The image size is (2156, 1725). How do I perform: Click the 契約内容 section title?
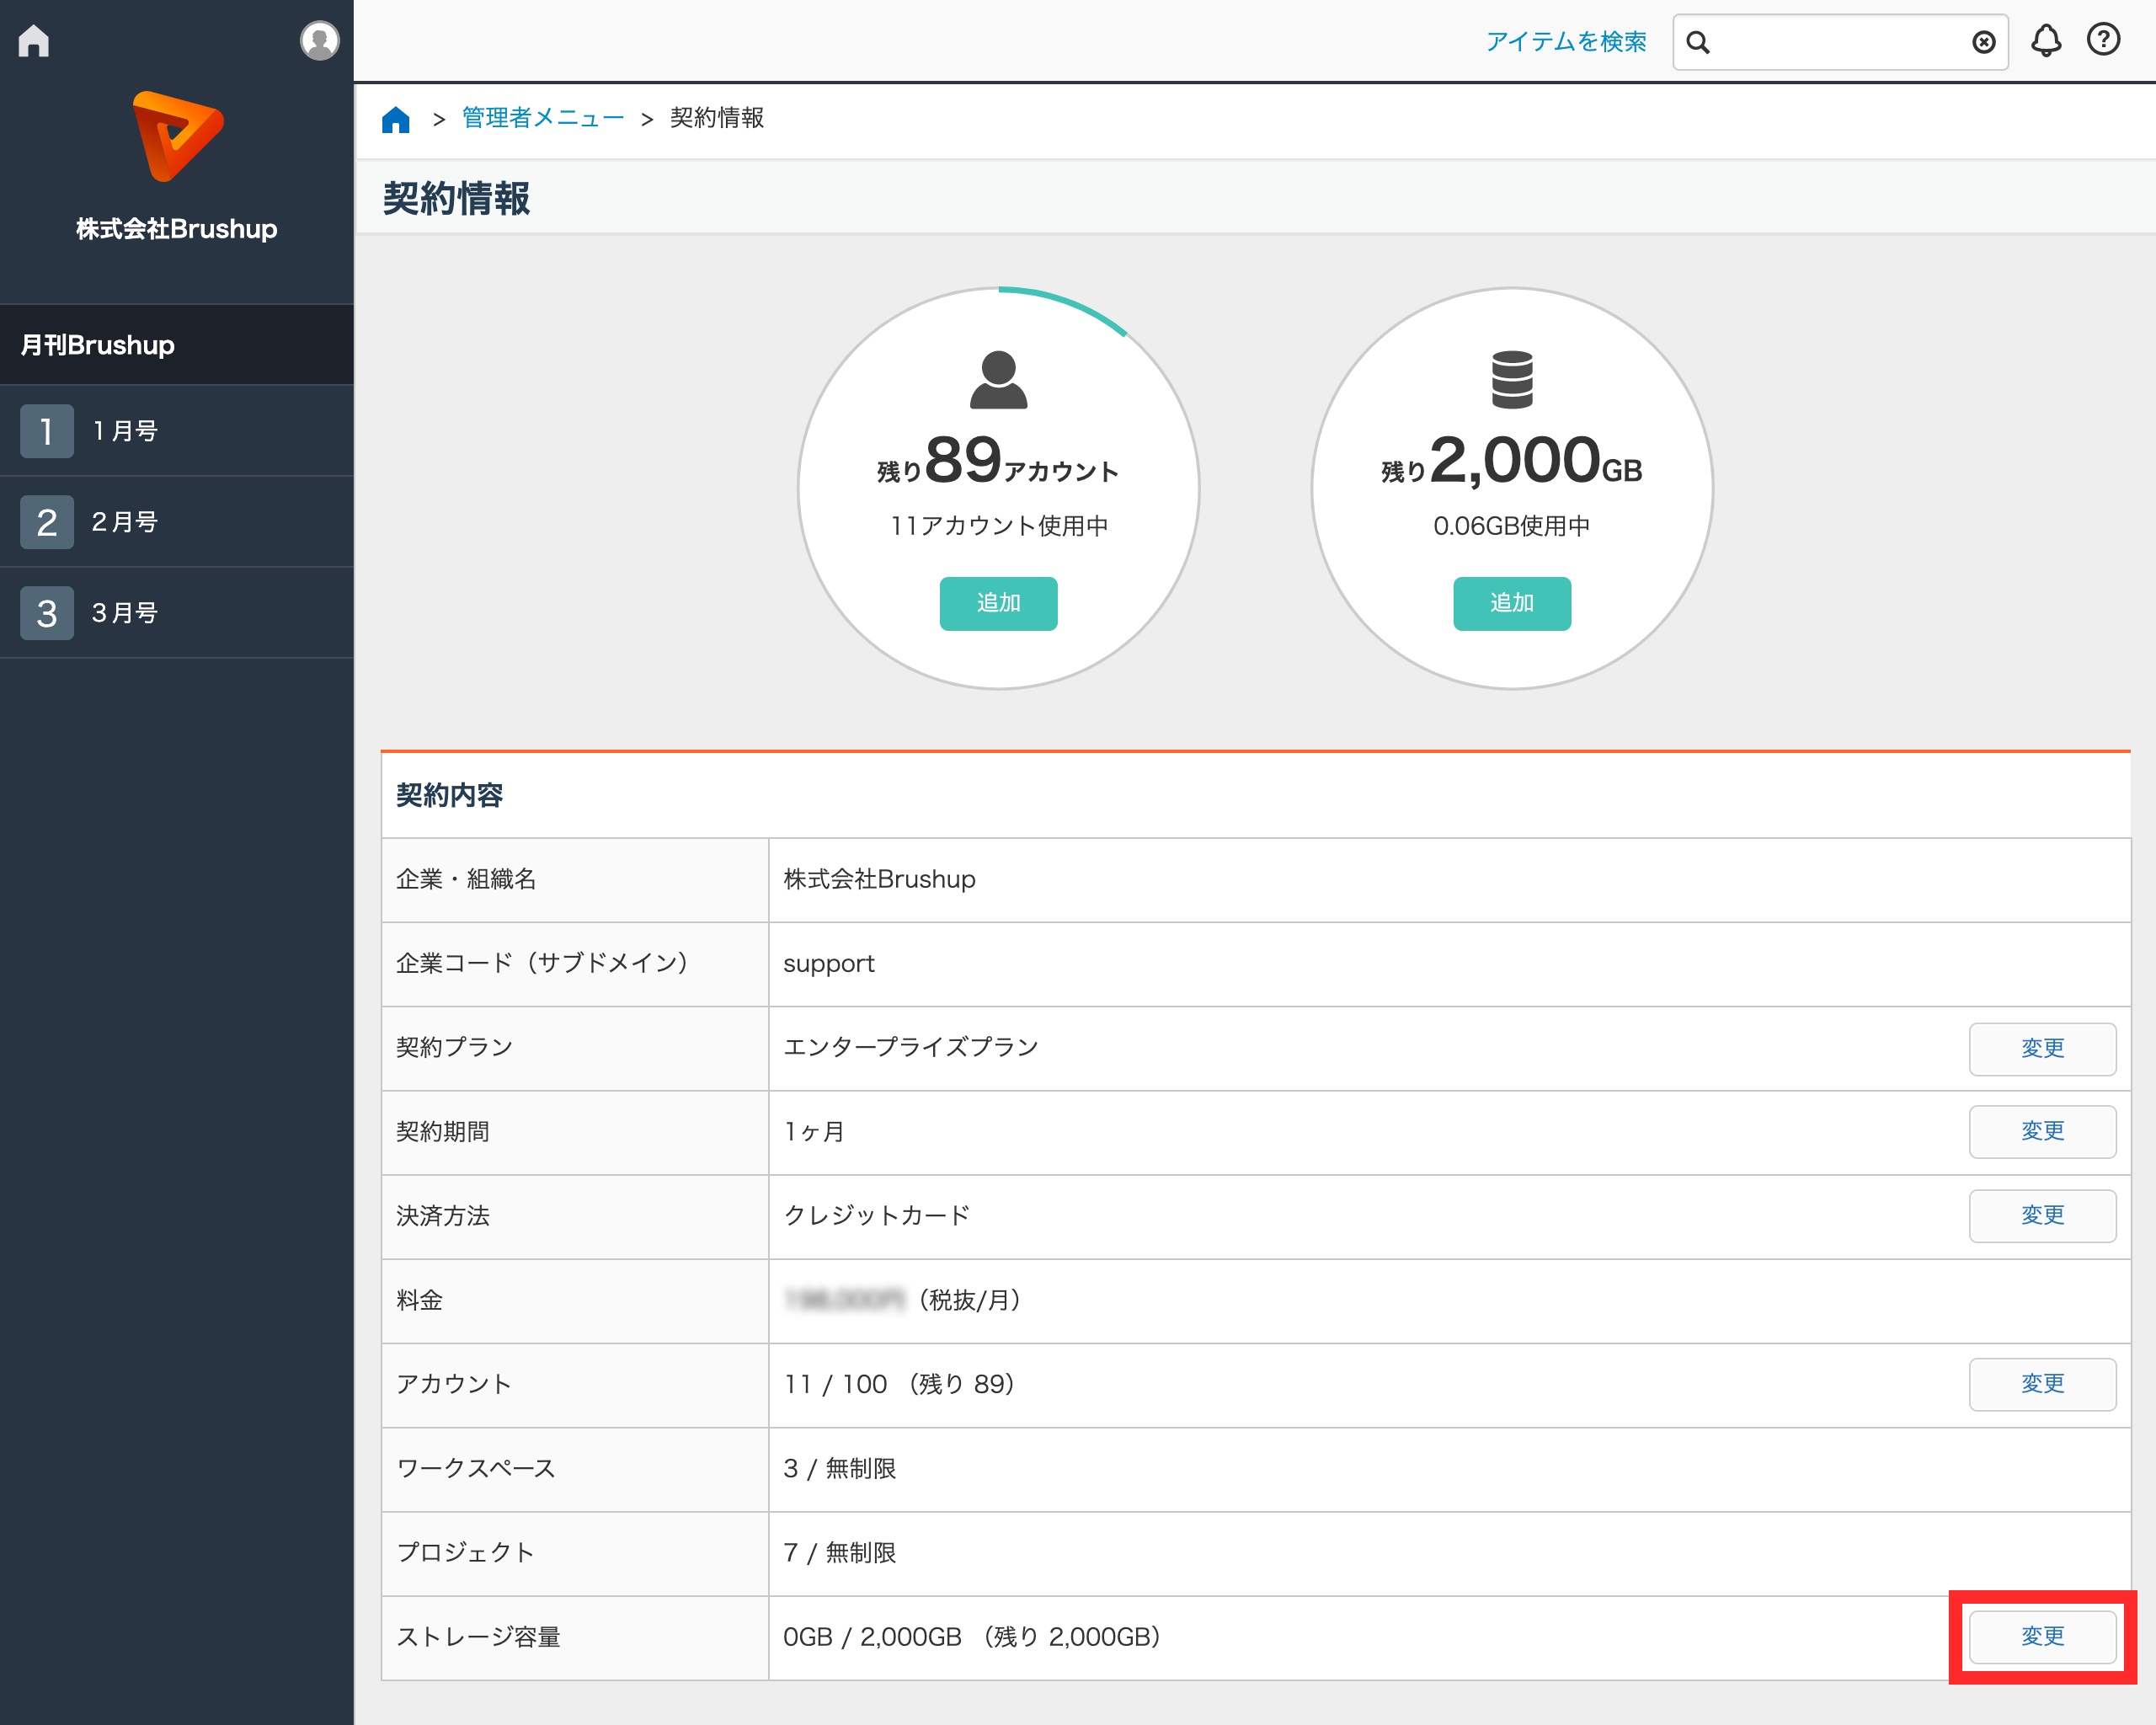pyautogui.click(x=449, y=796)
